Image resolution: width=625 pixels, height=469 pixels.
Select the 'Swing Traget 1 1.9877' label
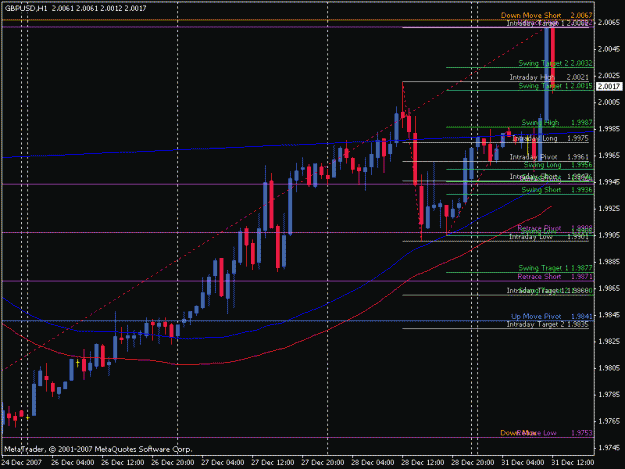click(x=555, y=268)
